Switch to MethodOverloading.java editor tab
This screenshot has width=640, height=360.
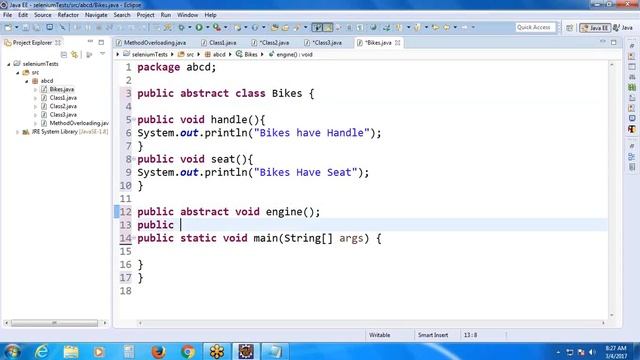pos(151,42)
